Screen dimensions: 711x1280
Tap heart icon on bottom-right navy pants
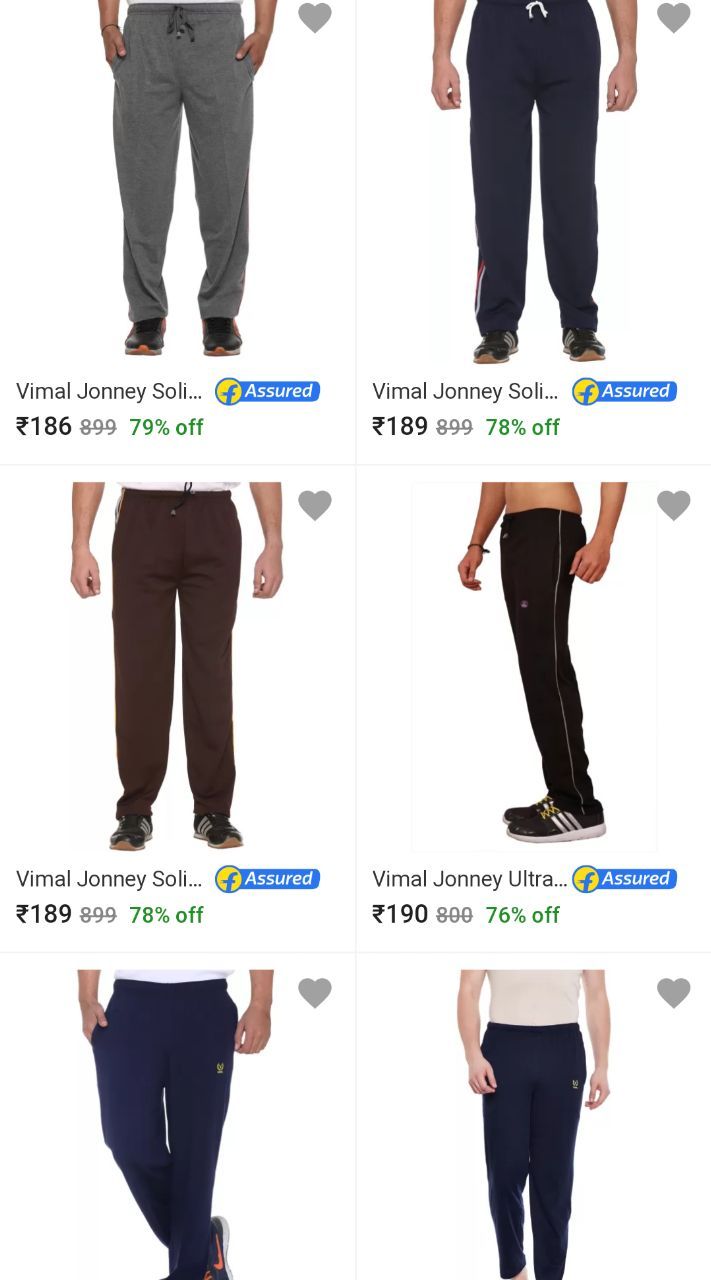click(x=673, y=992)
